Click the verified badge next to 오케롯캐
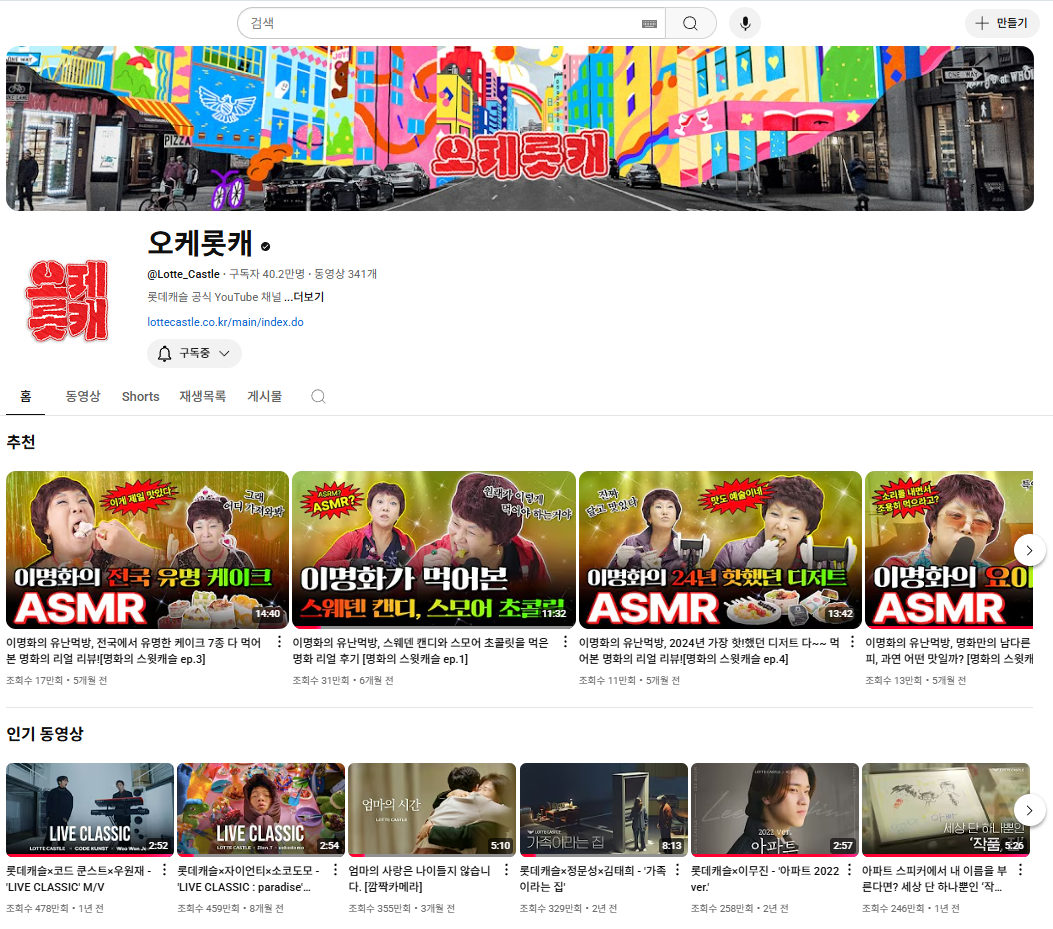The width and height of the screenshot is (1053, 929). click(266, 247)
